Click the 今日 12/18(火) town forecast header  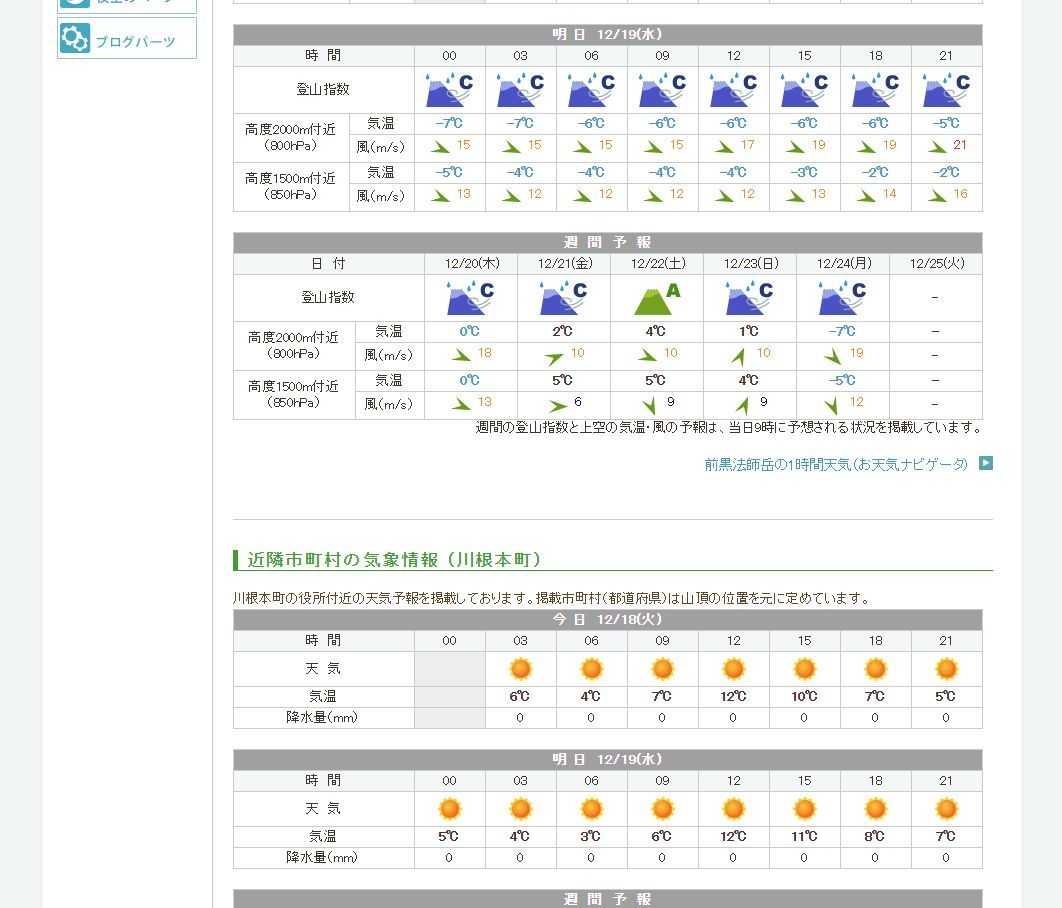(607, 620)
